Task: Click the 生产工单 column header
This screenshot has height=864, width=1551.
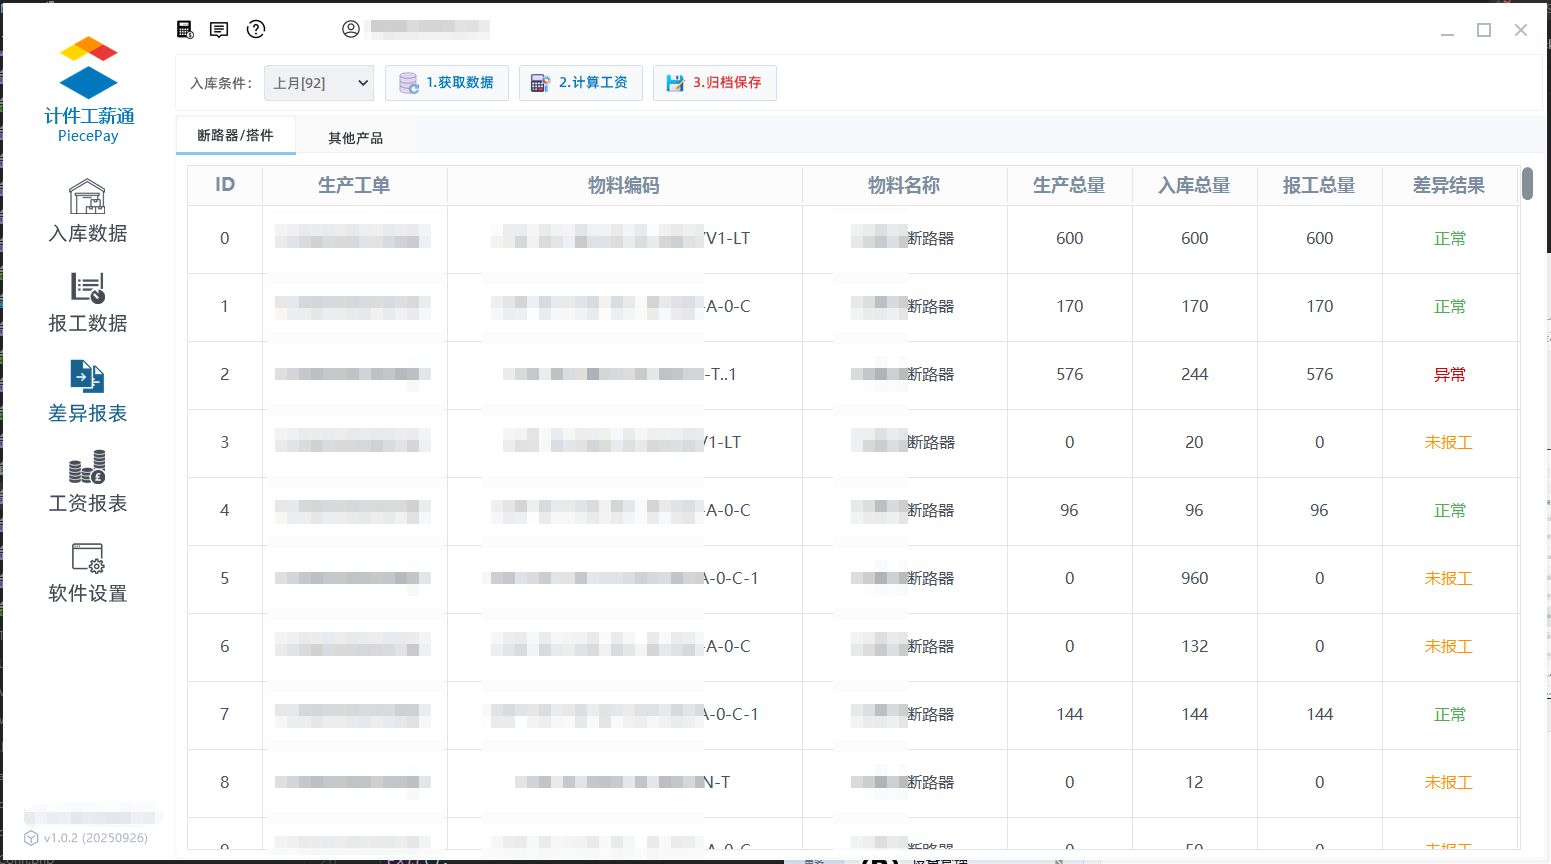Action: [x=354, y=185]
